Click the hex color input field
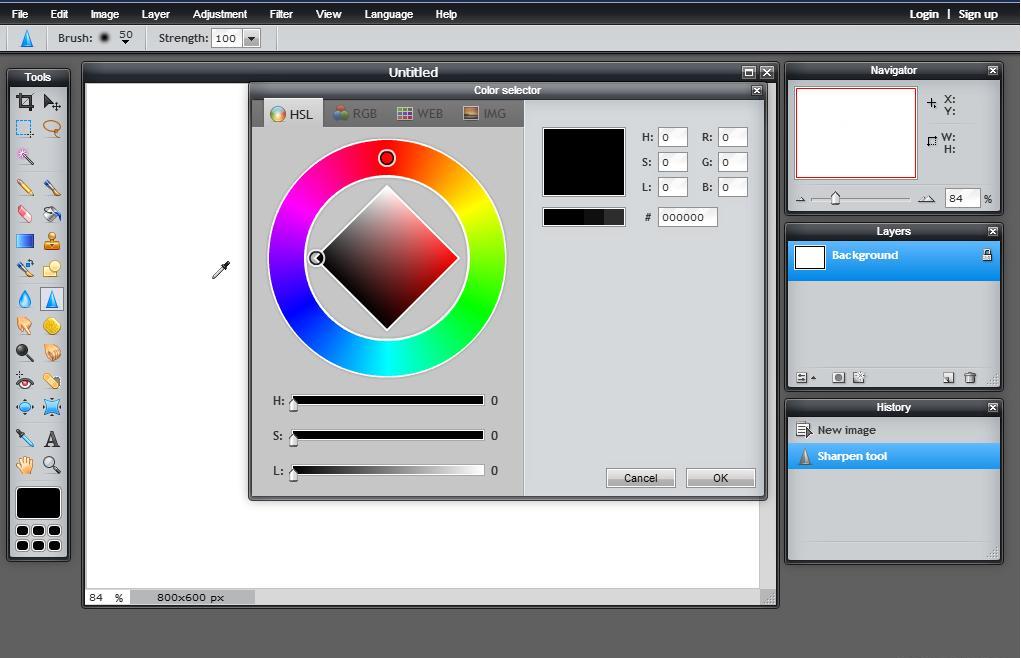 [x=688, y=217]
